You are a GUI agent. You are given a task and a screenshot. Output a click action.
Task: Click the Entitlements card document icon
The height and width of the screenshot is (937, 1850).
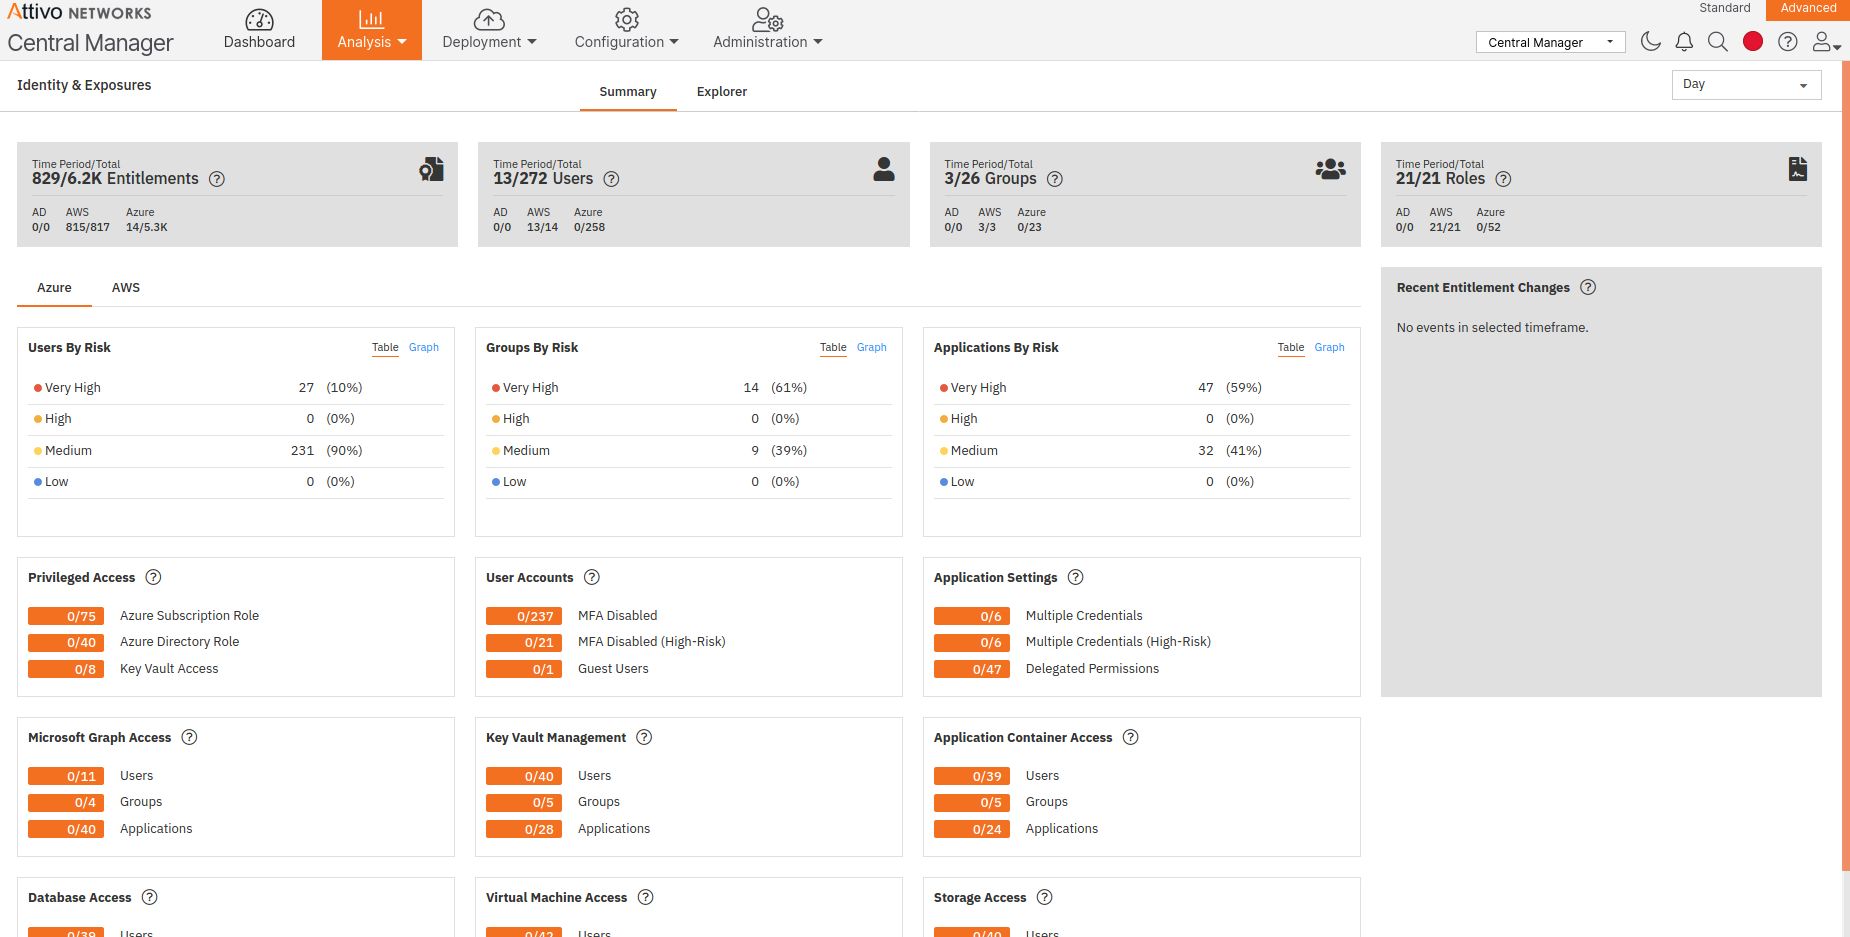click(431, 169)
